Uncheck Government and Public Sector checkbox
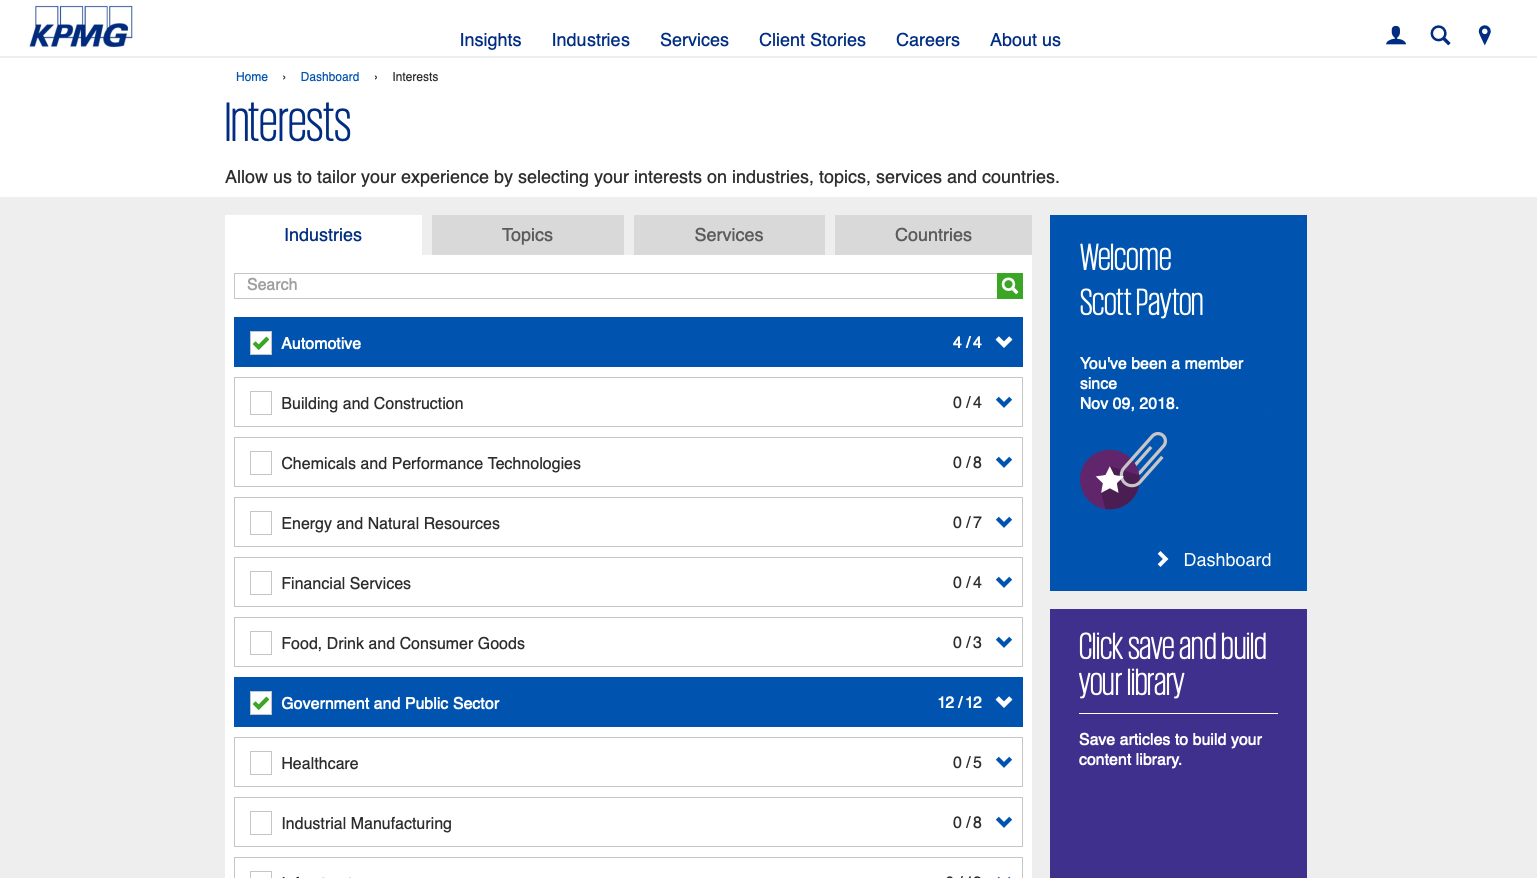The image size is (1537, 878). [261, 703]
